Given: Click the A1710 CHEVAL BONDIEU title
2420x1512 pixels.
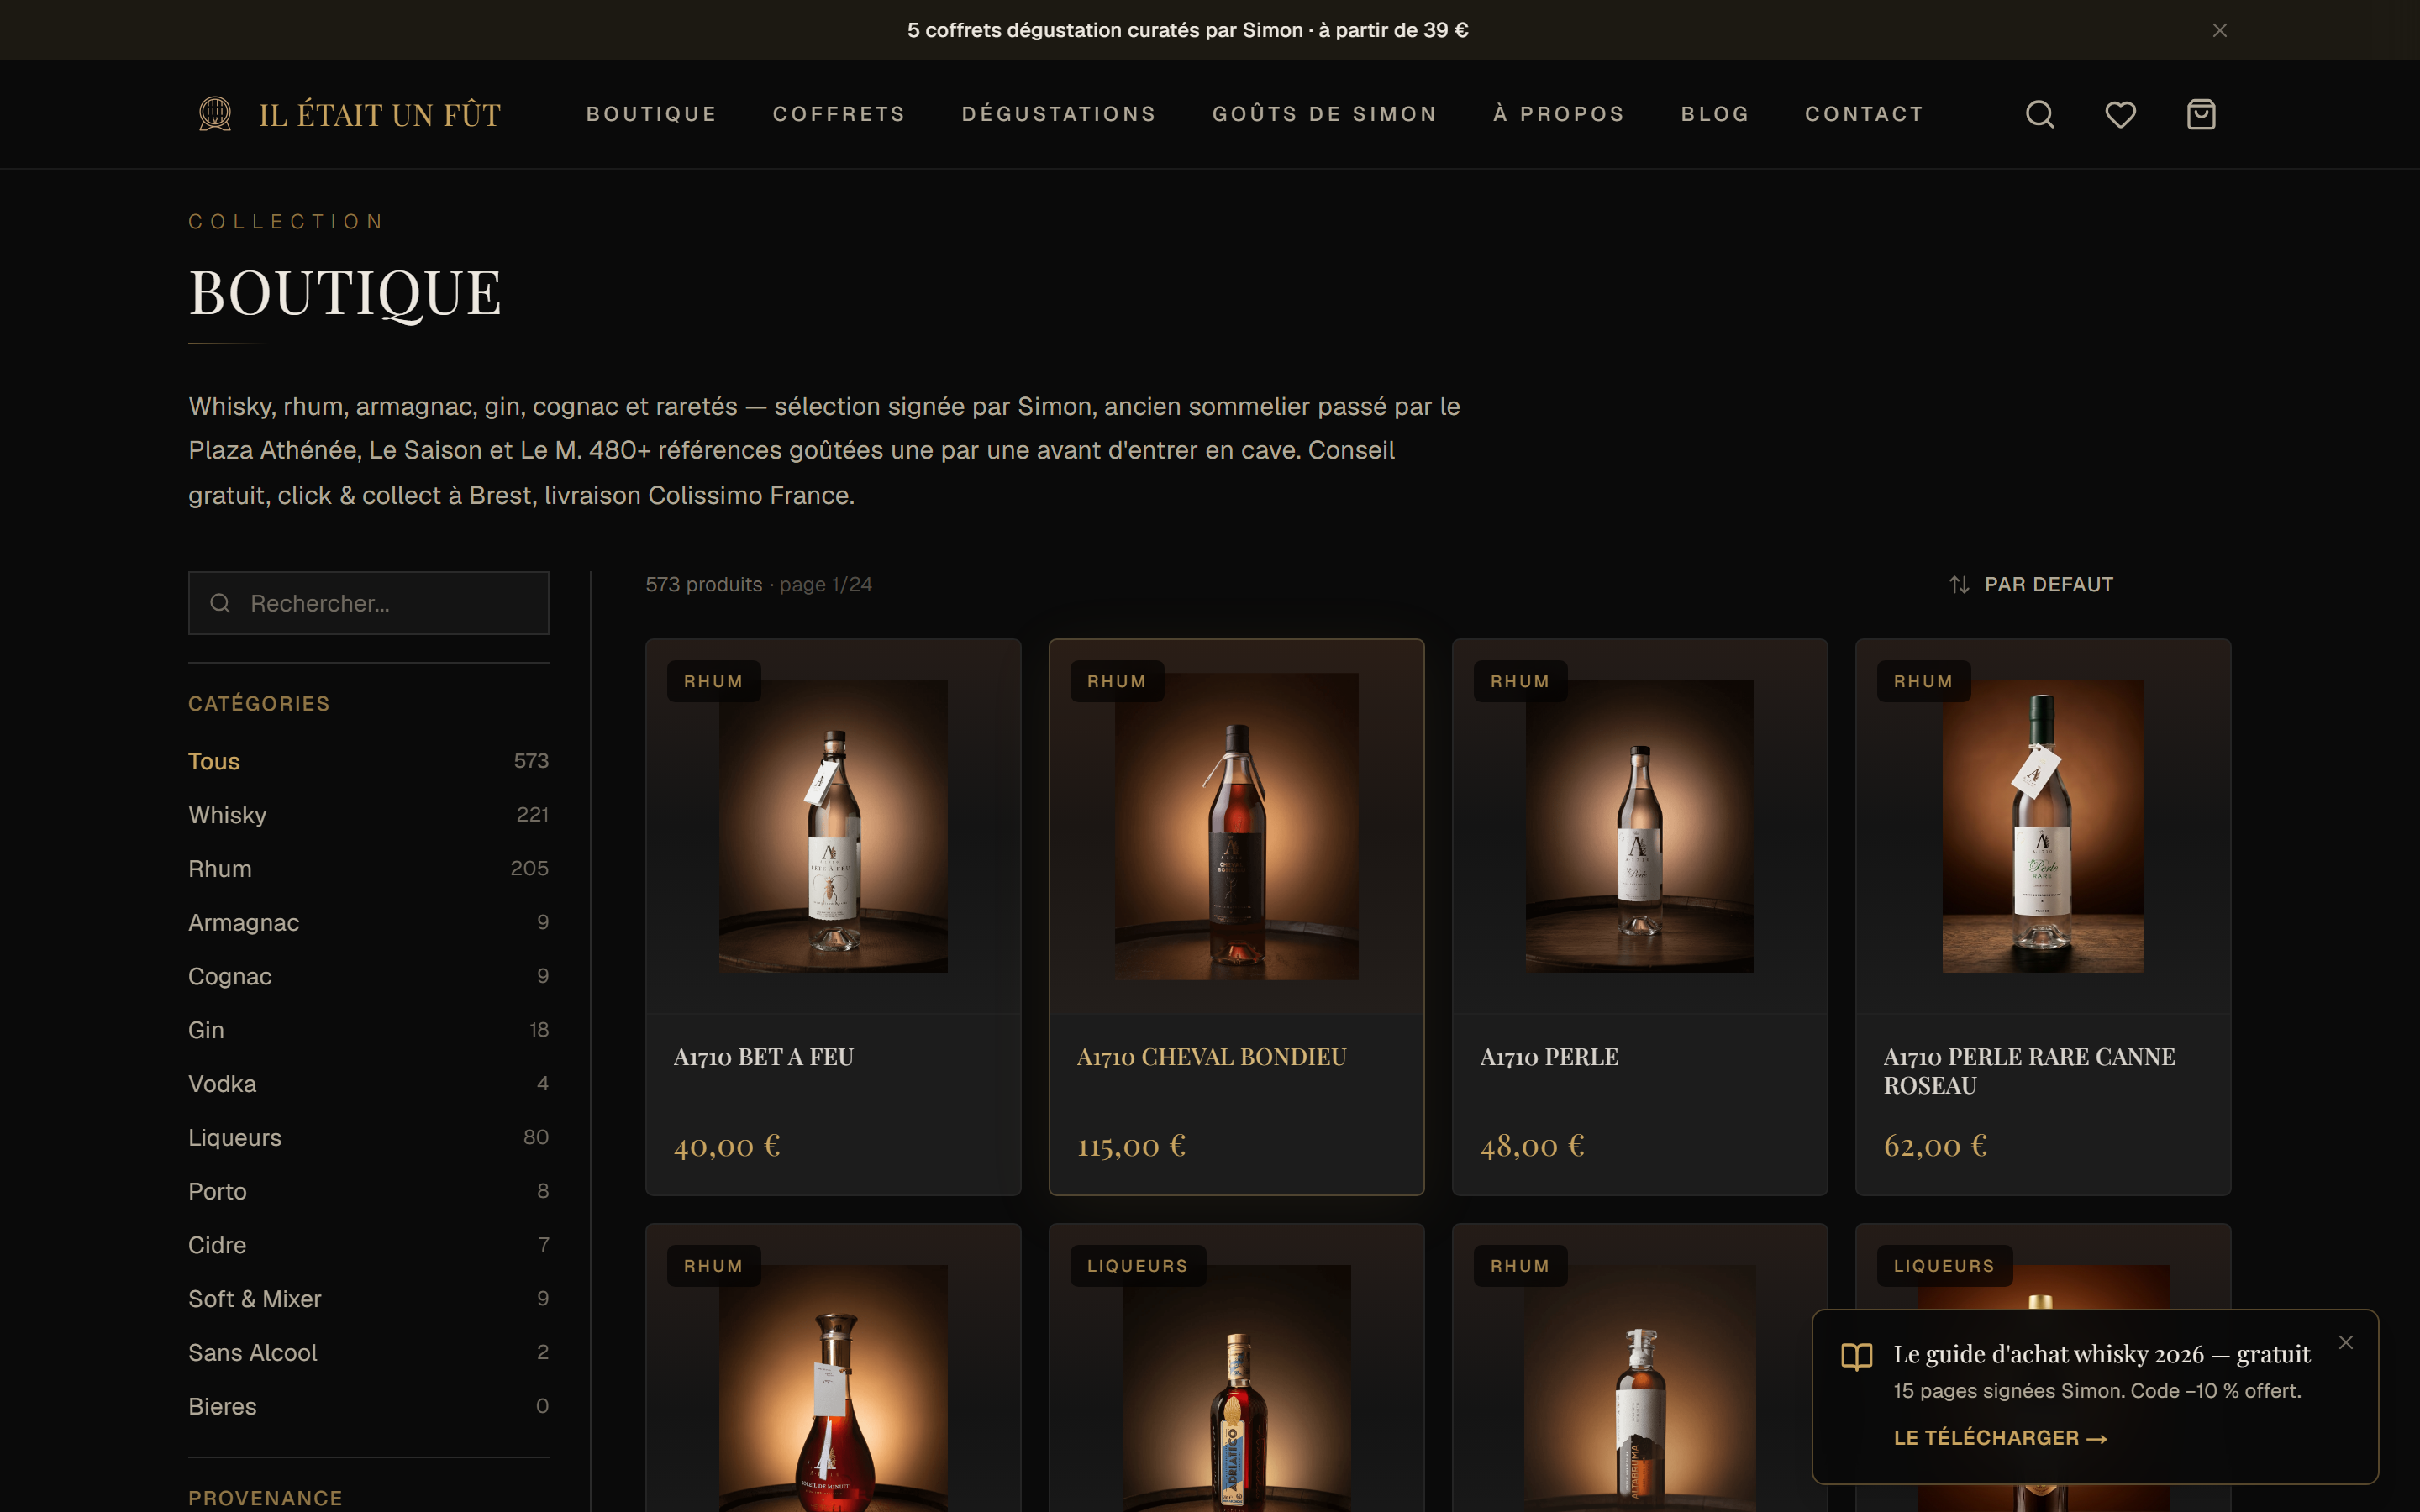Looking at the screenshot, I should coord(1211,1057).
